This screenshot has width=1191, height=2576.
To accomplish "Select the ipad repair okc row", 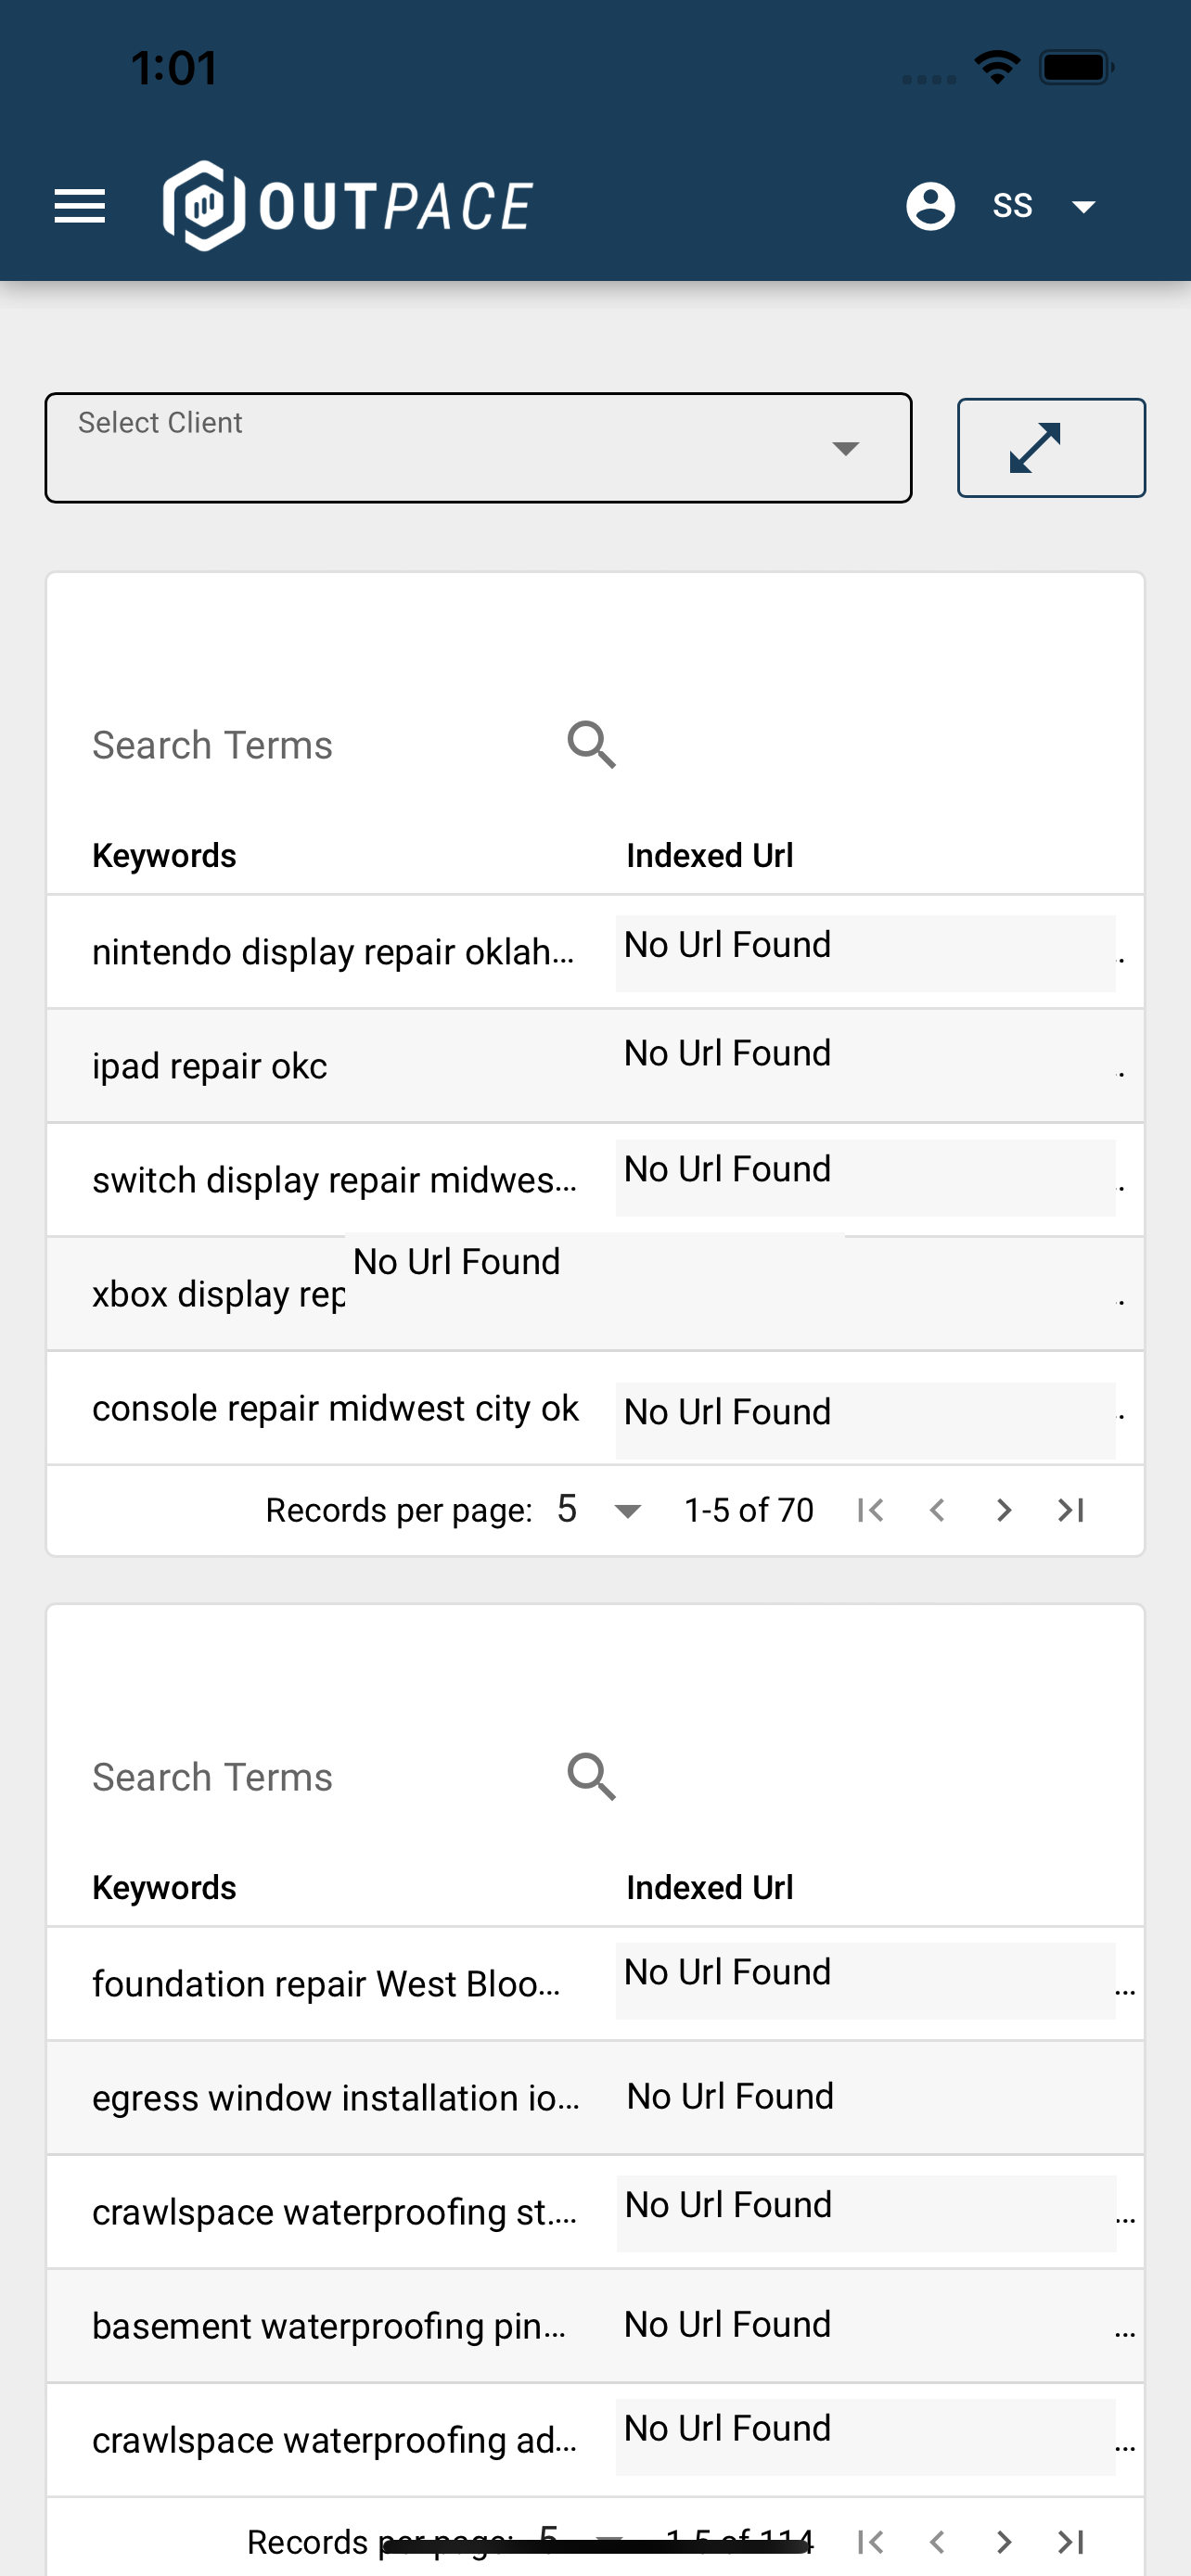I will 596,1066.
